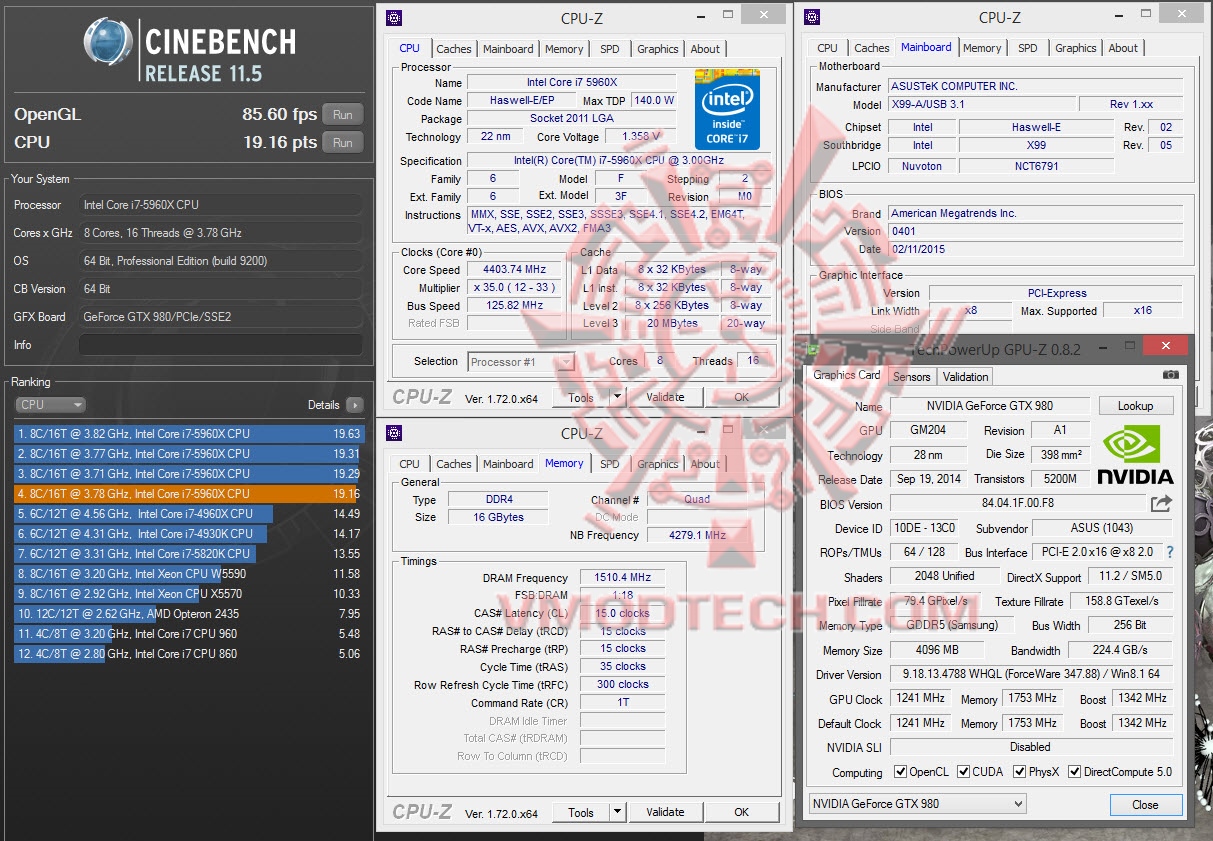
Task: Select ranking row Intel Xeon CPU W5590
Action: click(x=189, y=574)
